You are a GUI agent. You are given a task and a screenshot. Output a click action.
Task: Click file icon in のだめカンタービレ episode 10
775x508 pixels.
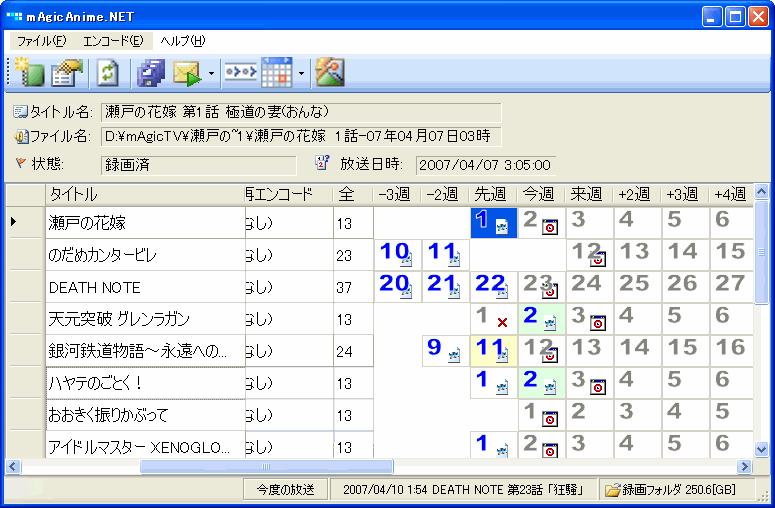click(x=406, y=259)
